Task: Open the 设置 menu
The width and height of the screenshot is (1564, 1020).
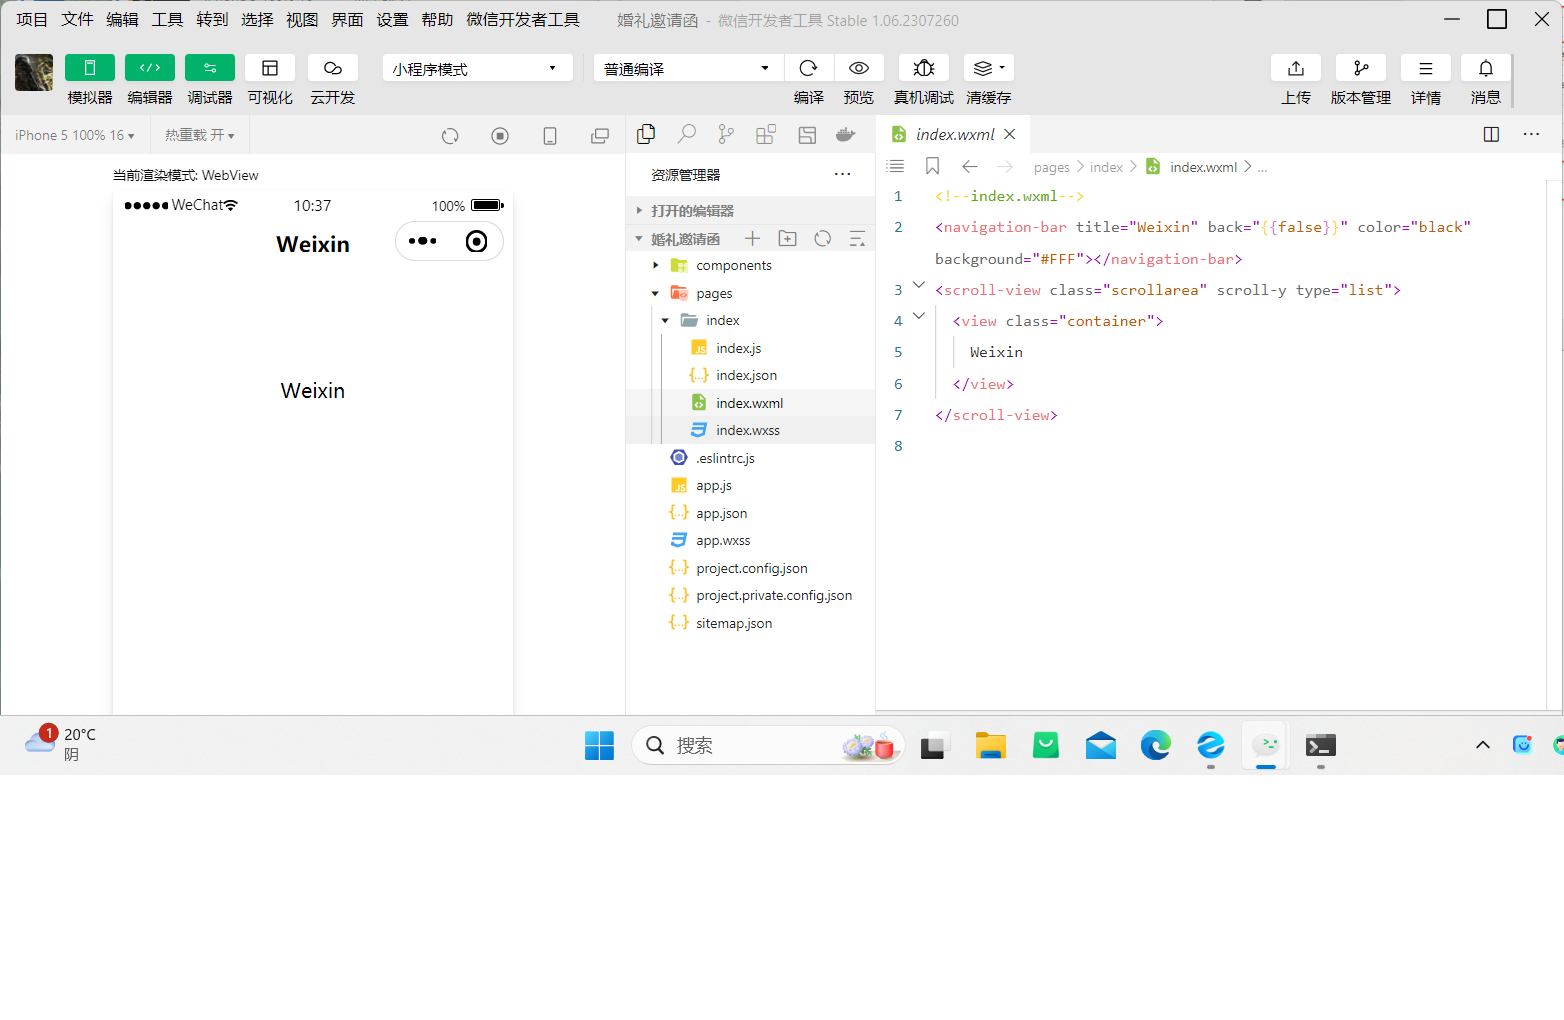Action: 392,19
